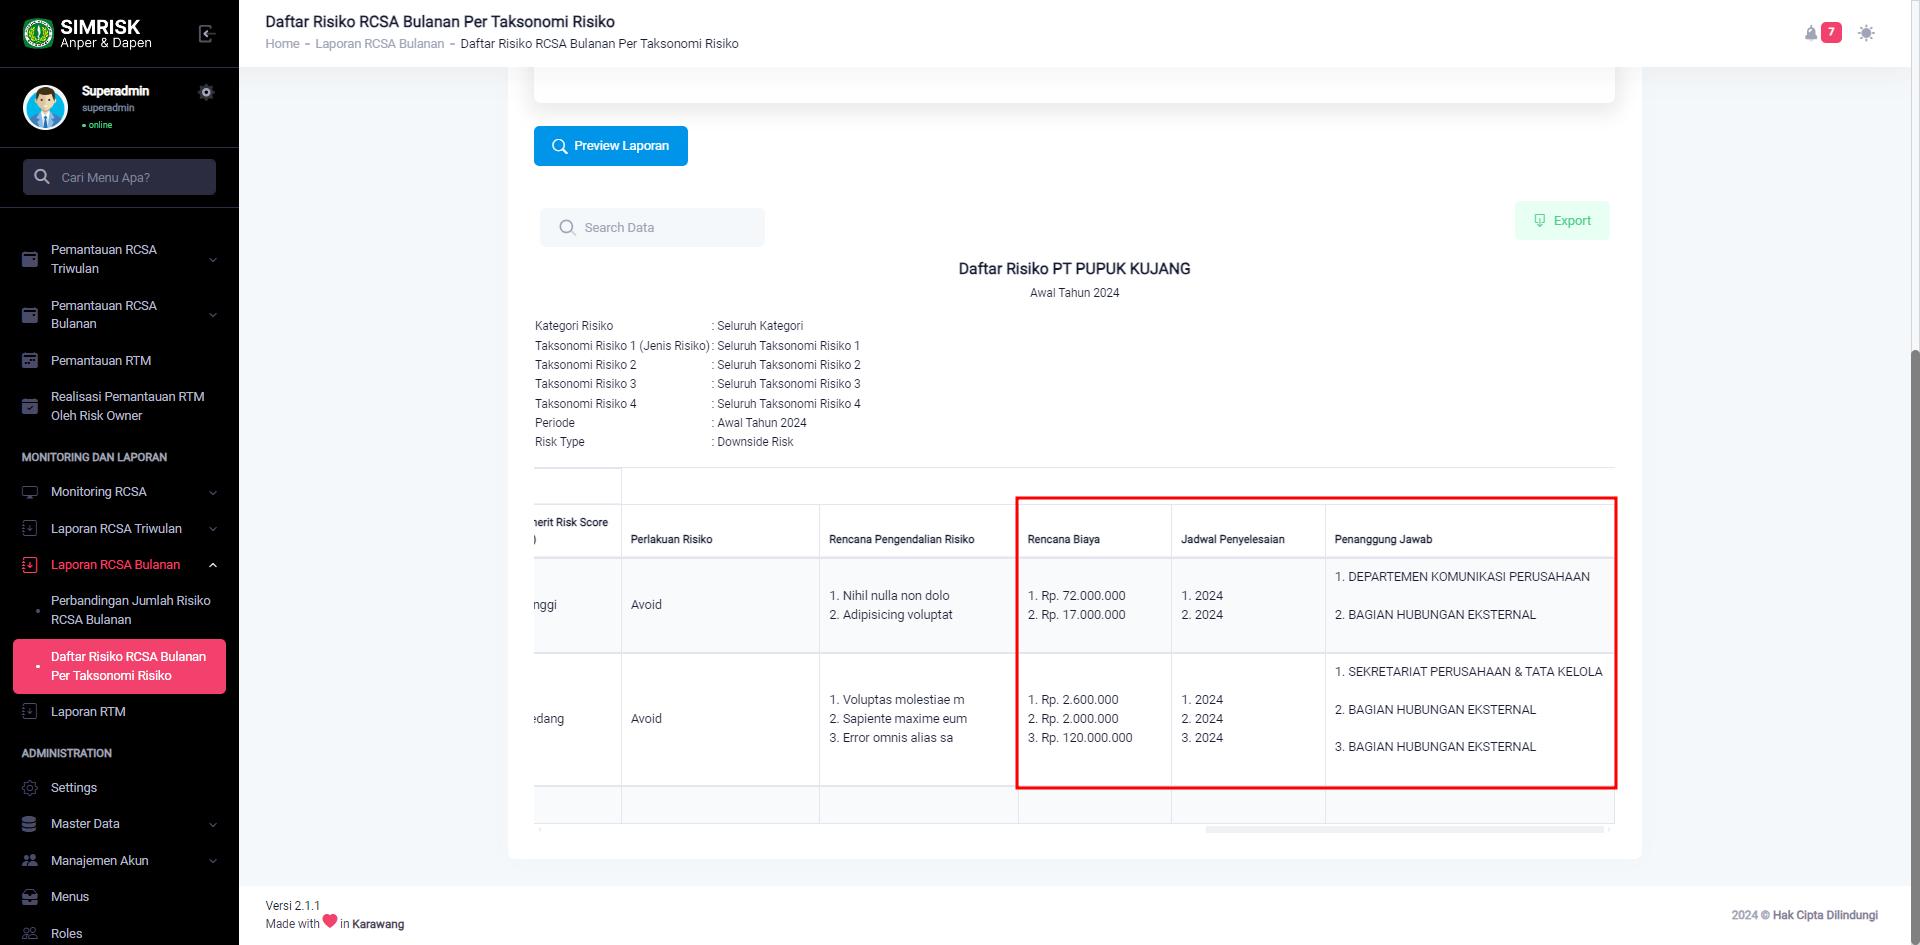This screenshot has width=1920, height=945.
Task: Click the Preview Laporan button
Action: tap(611, 146)
